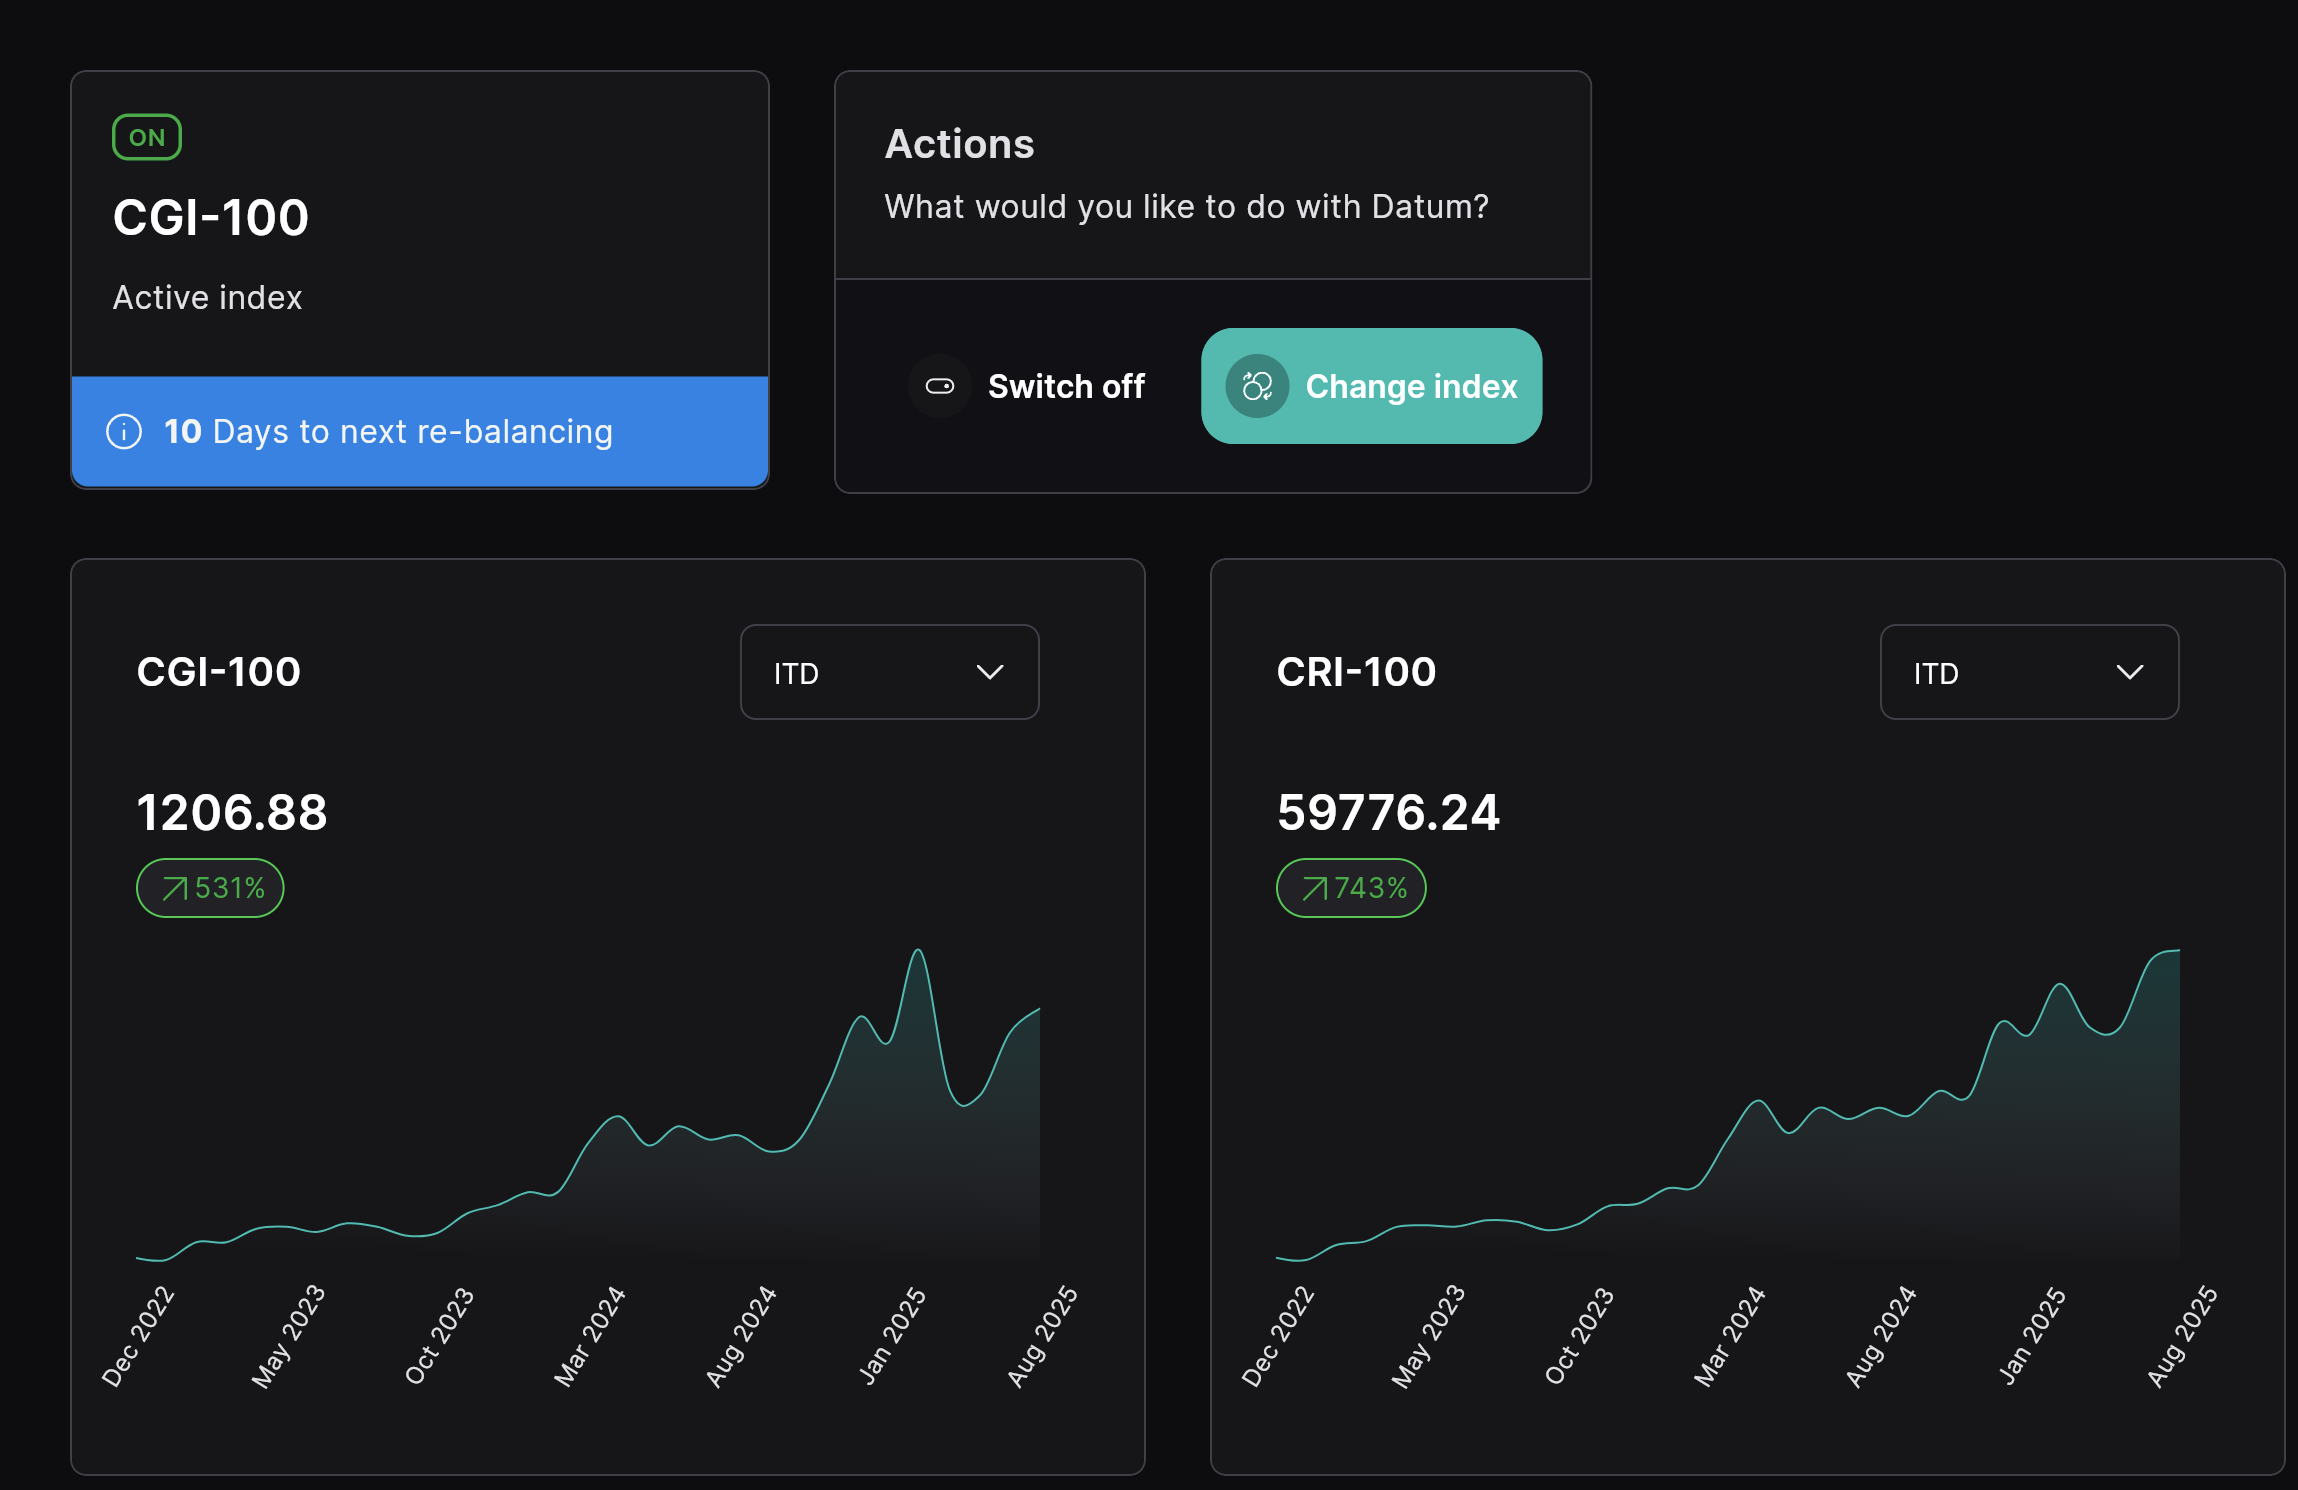The height and width of the screenshot is (1490, 2298).
Task: Click the CGI-100 chart's highest peak
Action: 918,951
